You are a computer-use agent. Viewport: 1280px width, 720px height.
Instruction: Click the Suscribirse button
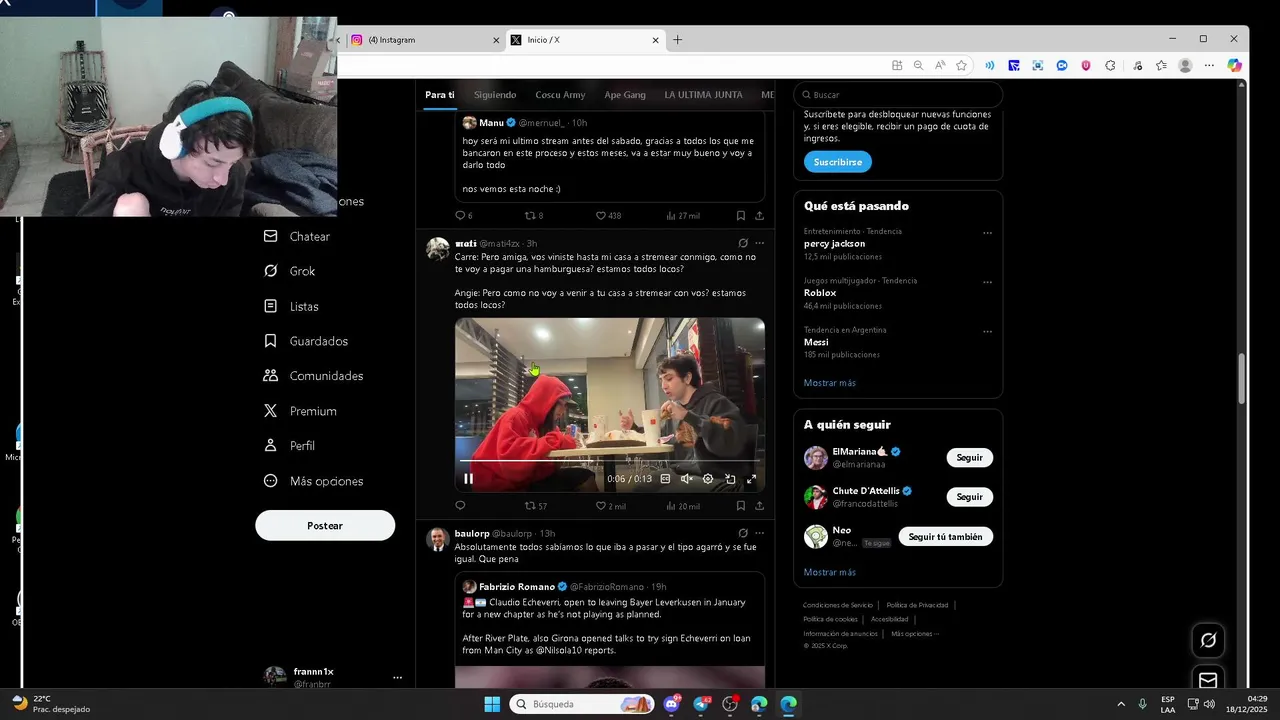pyautogui.click(x=838, y=162)
